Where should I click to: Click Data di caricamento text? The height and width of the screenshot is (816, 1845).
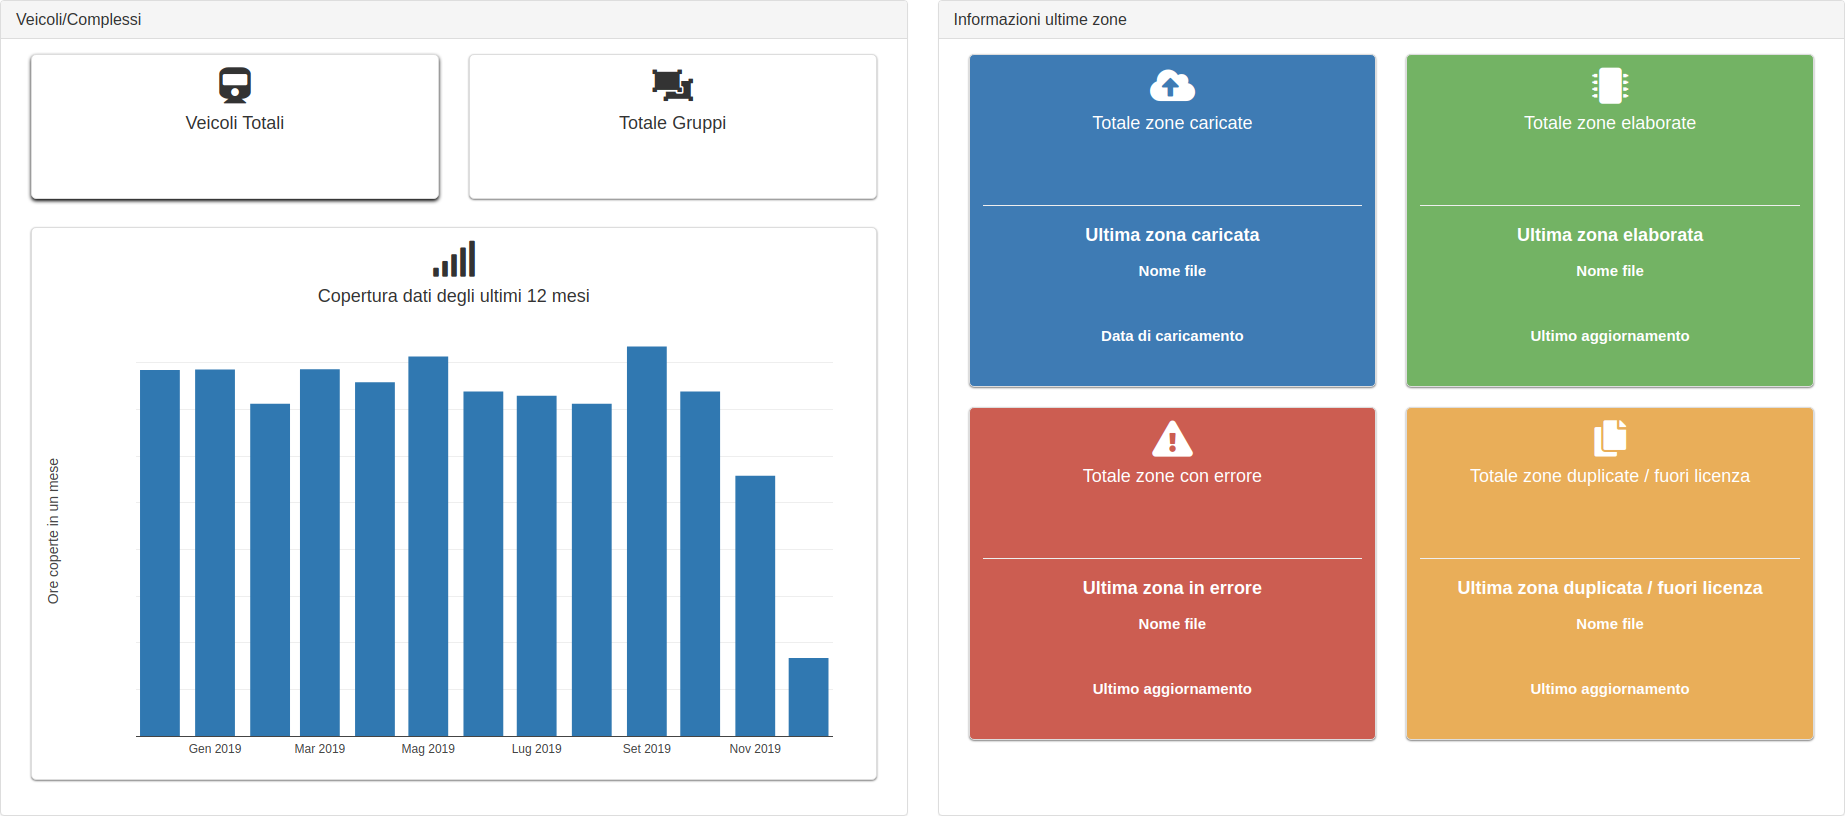1172,336
